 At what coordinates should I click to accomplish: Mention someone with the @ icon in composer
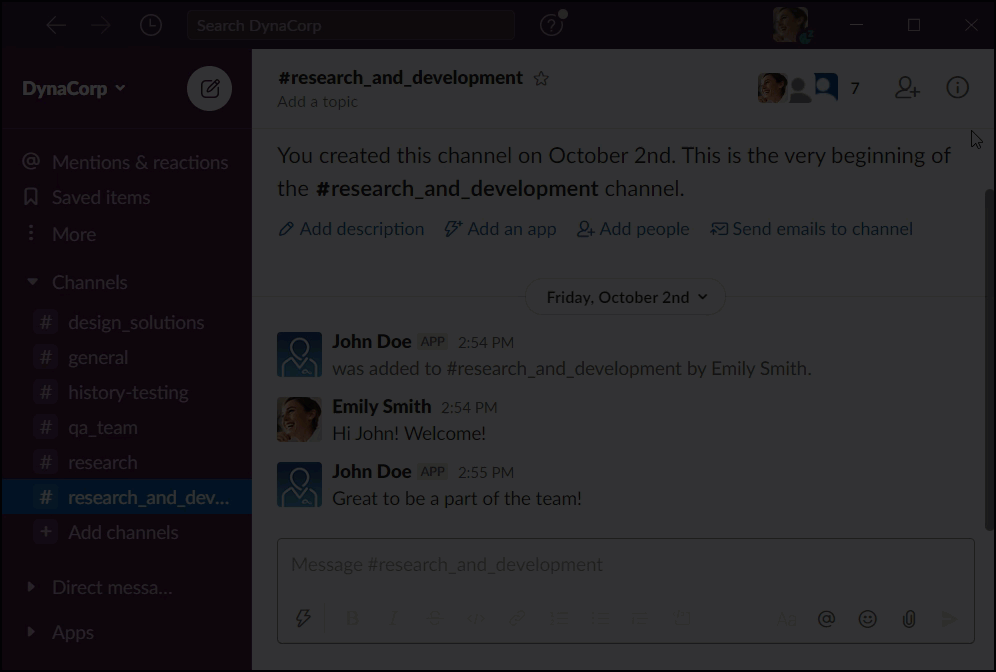click(826, 619)
